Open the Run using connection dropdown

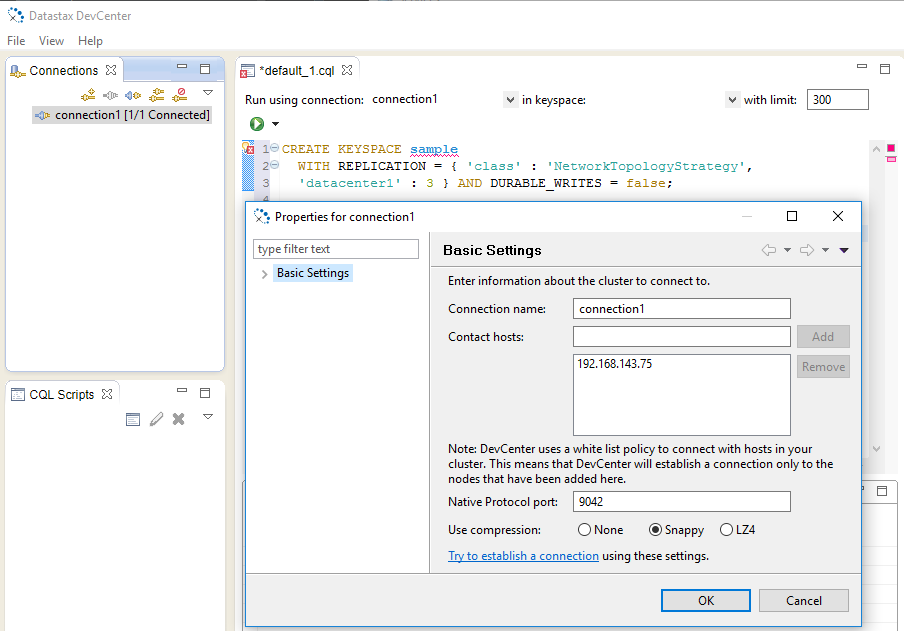coord(509,99)
